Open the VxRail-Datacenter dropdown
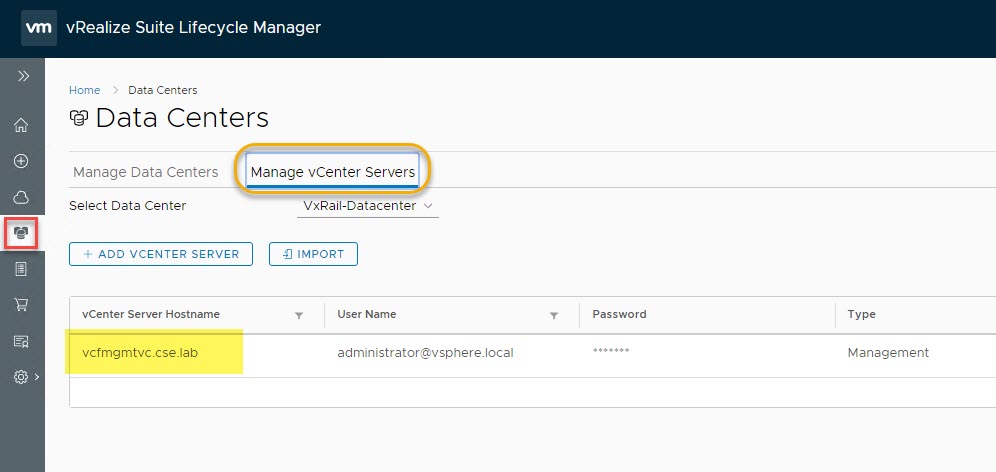The image size is (996, 472). point(368,206)
